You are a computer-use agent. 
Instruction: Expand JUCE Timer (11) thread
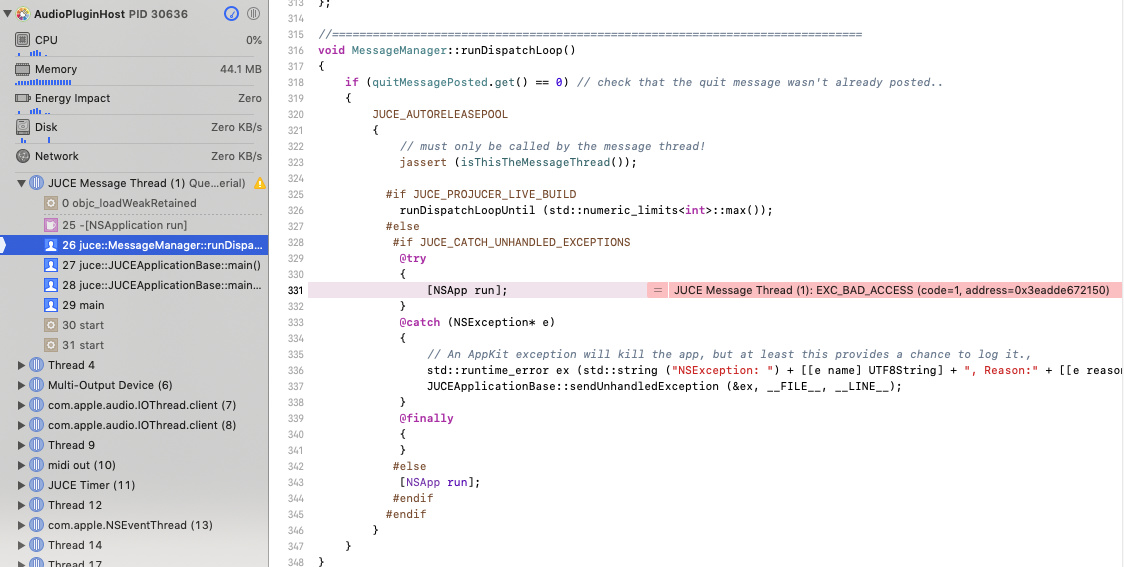tap(22, 485)
